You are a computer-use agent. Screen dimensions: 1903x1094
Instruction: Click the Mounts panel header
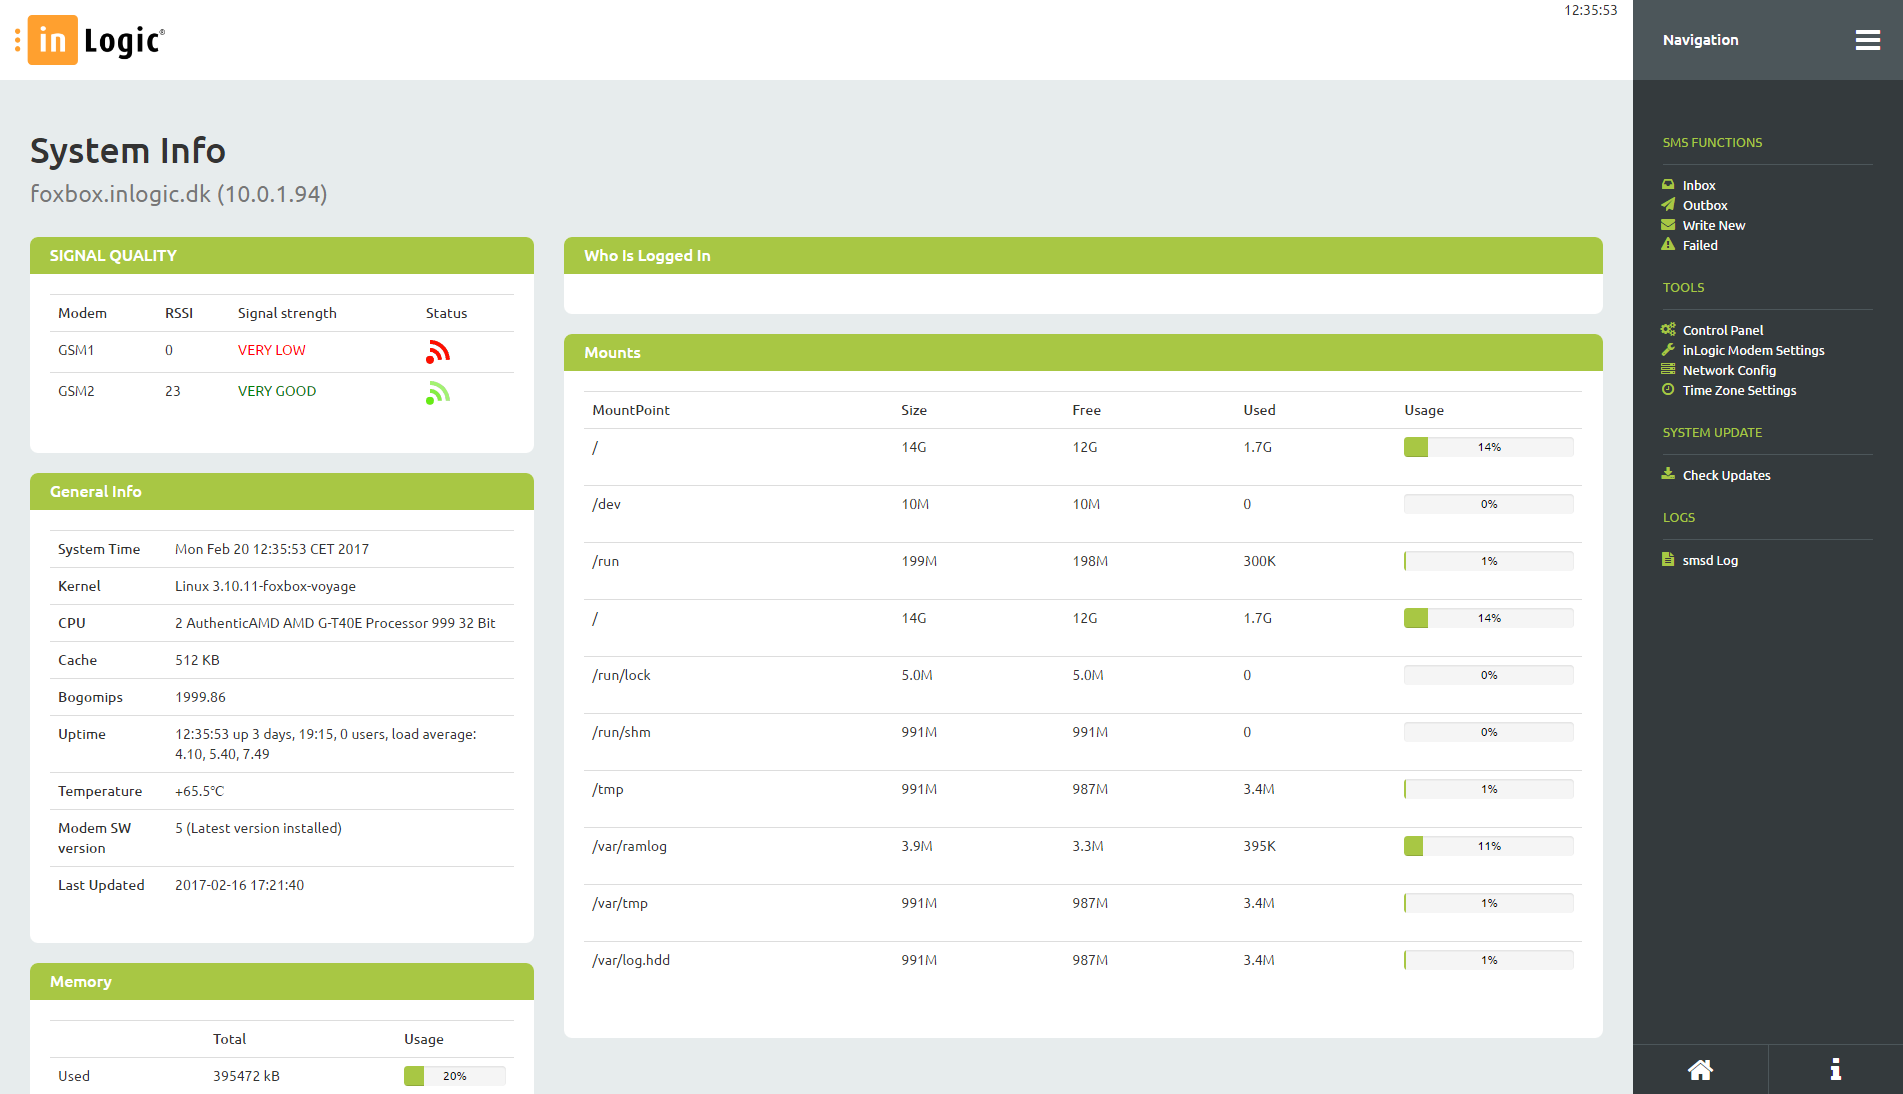(x=1082, y=353)
